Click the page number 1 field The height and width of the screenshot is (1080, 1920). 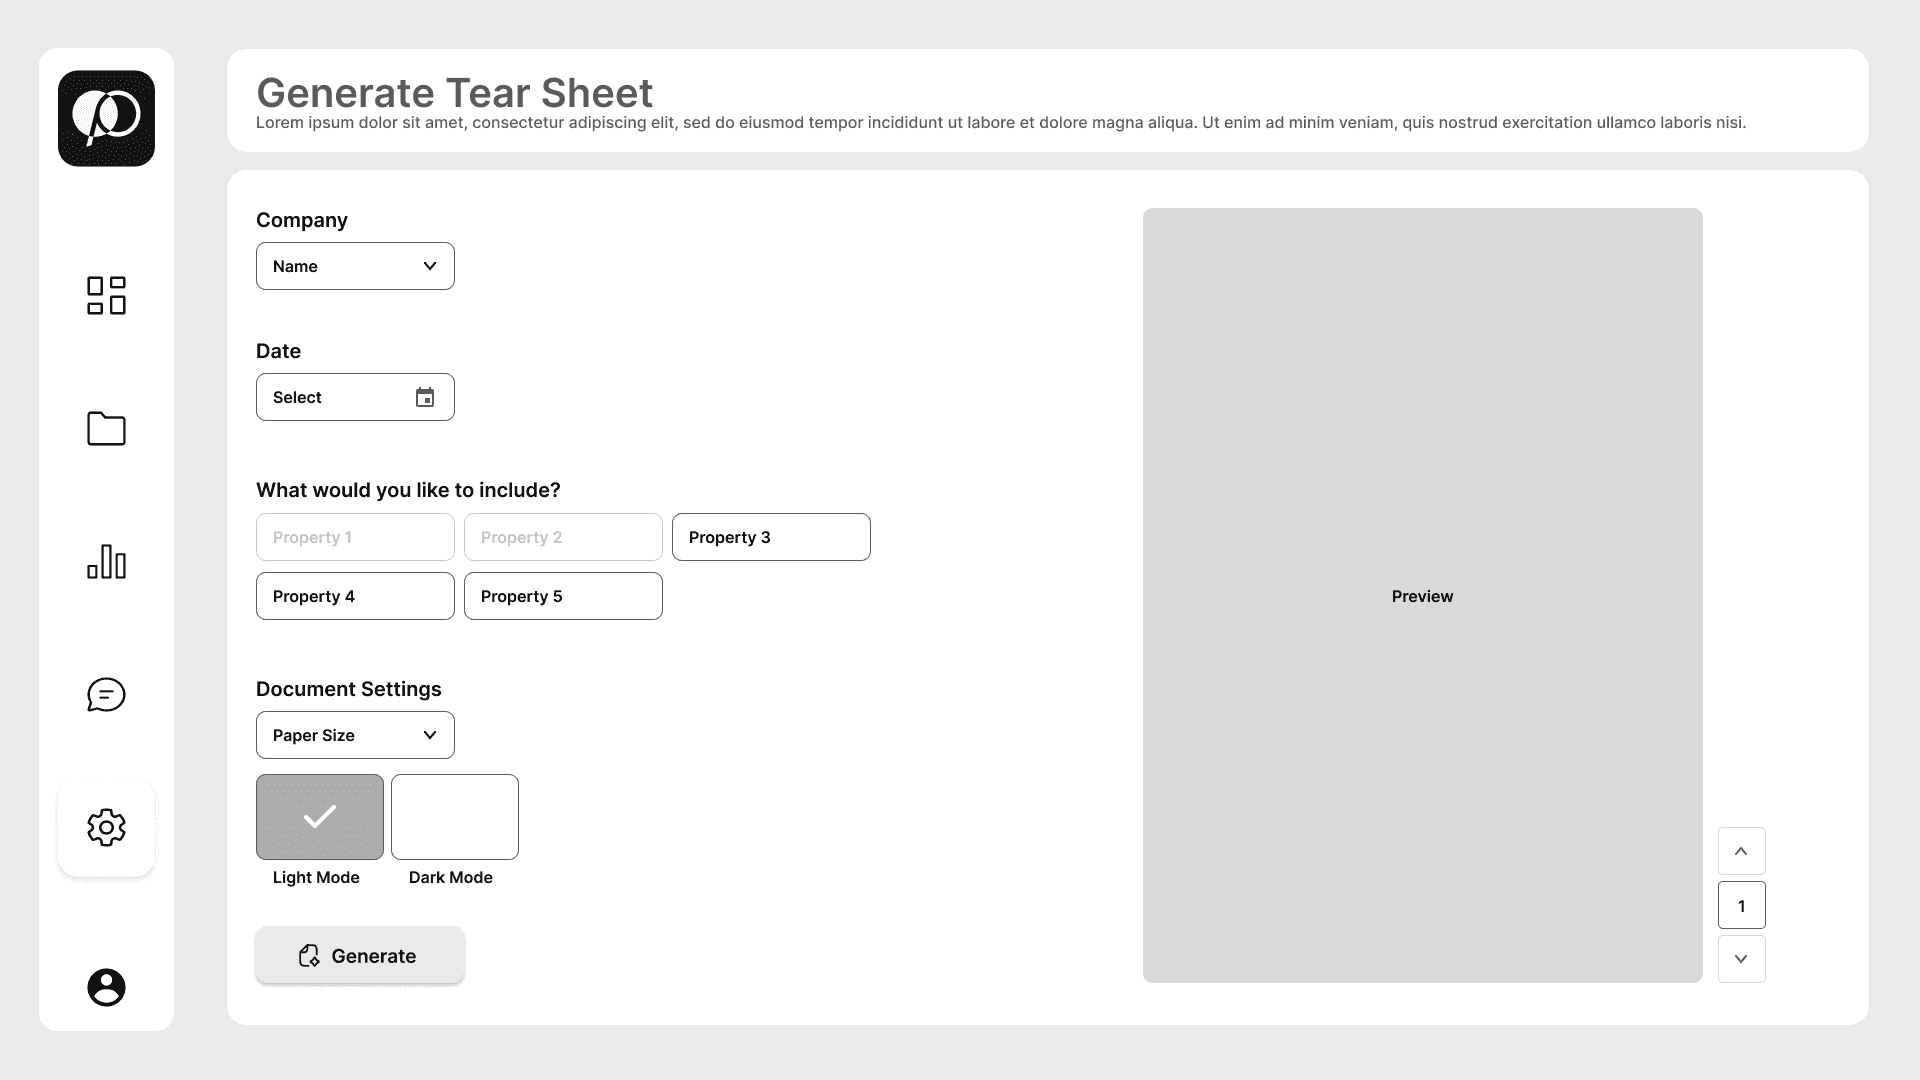point(1741,905)
